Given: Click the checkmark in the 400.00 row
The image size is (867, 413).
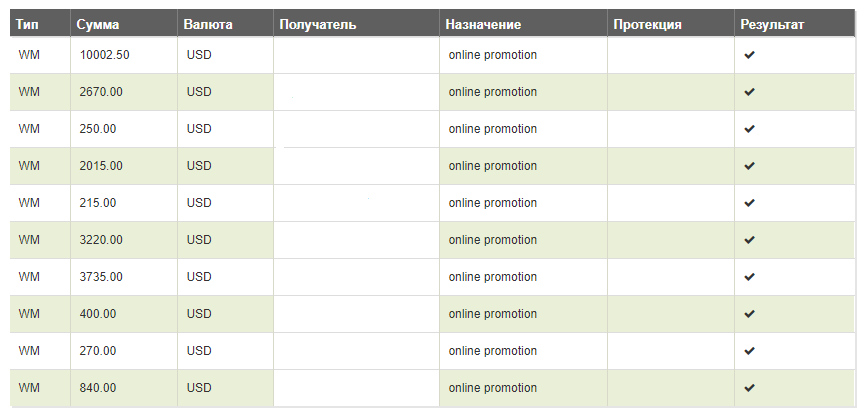Looking at the screenshot, I should [749, 314].
